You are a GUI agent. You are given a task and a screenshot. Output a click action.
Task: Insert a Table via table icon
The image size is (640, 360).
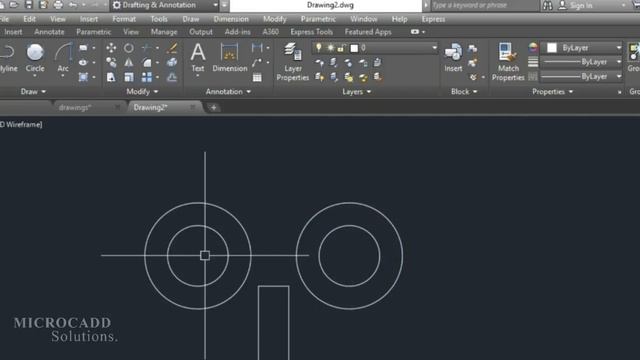point(257,77)
